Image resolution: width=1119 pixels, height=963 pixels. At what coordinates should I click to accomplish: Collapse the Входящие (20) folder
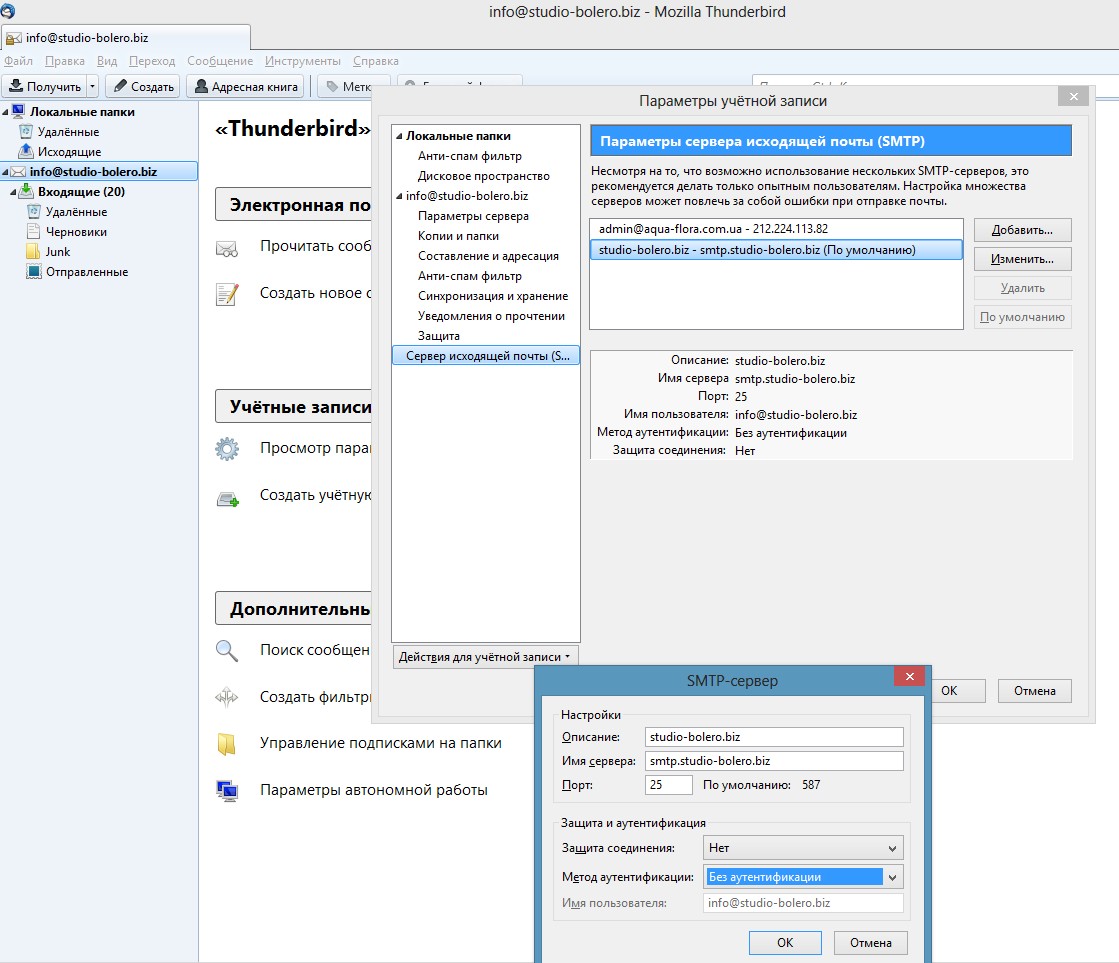(13, 192)
